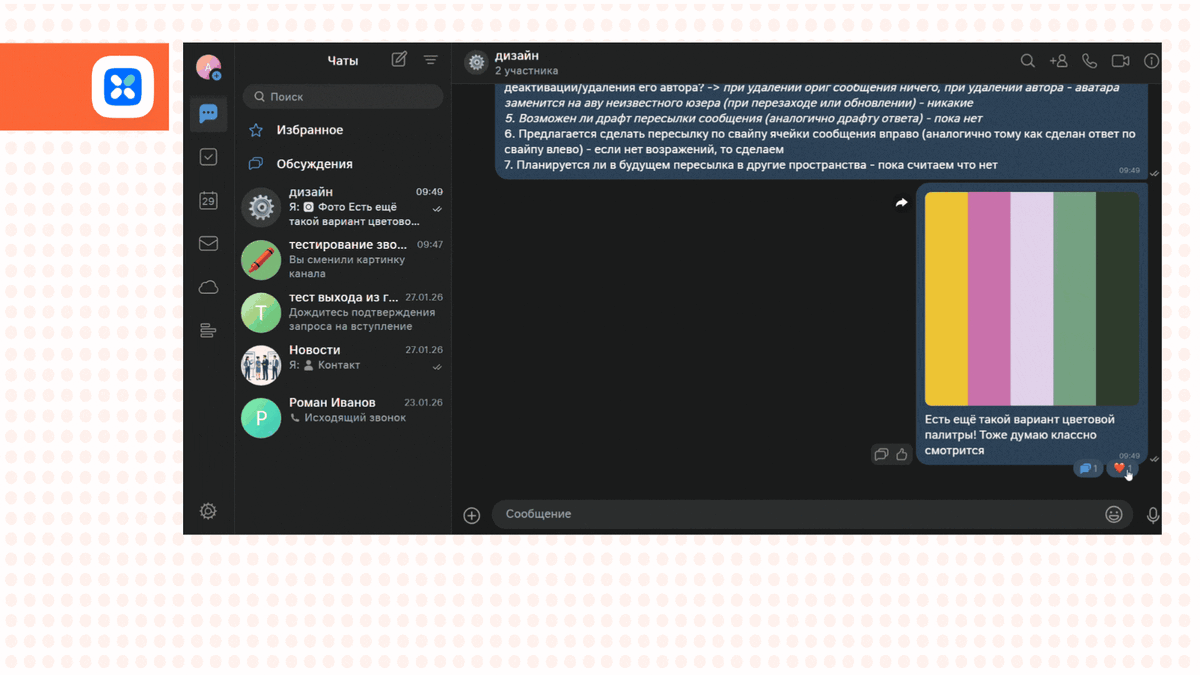Click the дизайн chat avatar in header

[x=476, y=62]
